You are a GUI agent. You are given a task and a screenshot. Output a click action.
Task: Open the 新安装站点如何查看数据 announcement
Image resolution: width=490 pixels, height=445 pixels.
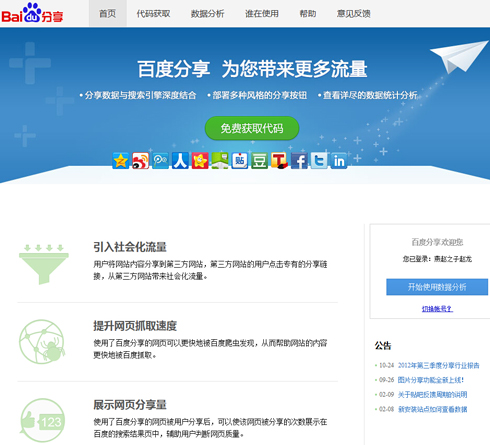(x=432, y=409)
